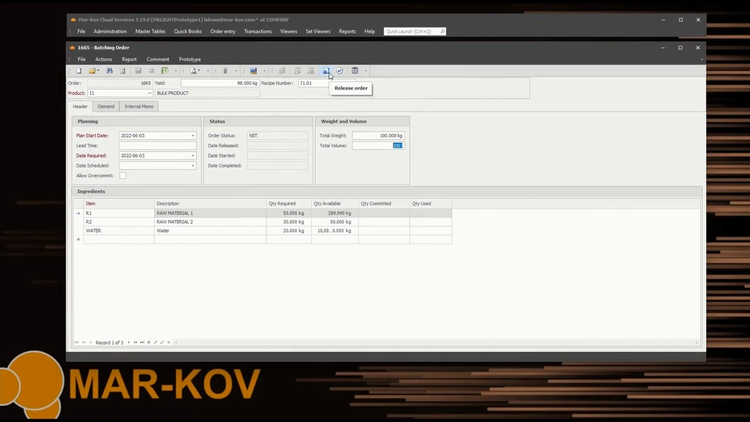Image resolution: width=750 pixels, height=422 pixels.
Task: Open dropdown arrow next to calculator icon
Action: click(x=365, y=71)
